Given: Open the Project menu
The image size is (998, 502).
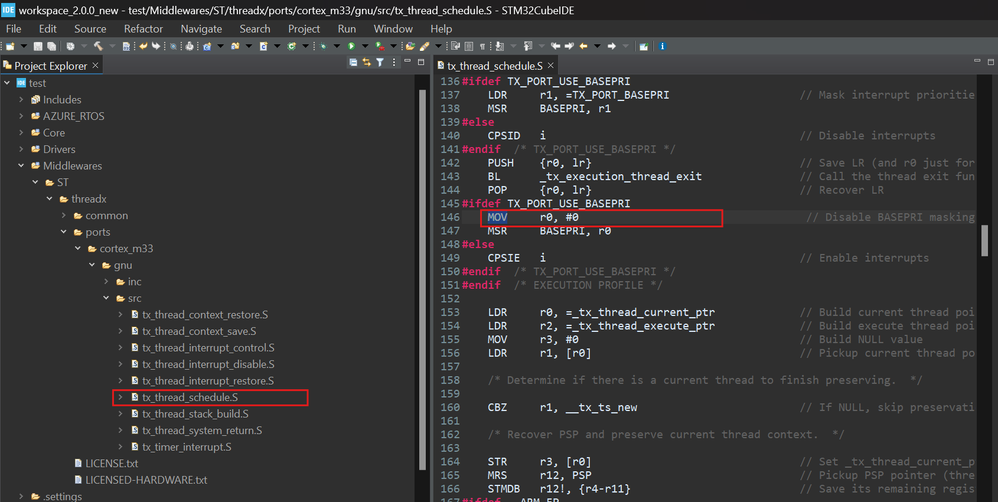Looking at the screenshot, I should pyautogui.click(x=304, y=29).
